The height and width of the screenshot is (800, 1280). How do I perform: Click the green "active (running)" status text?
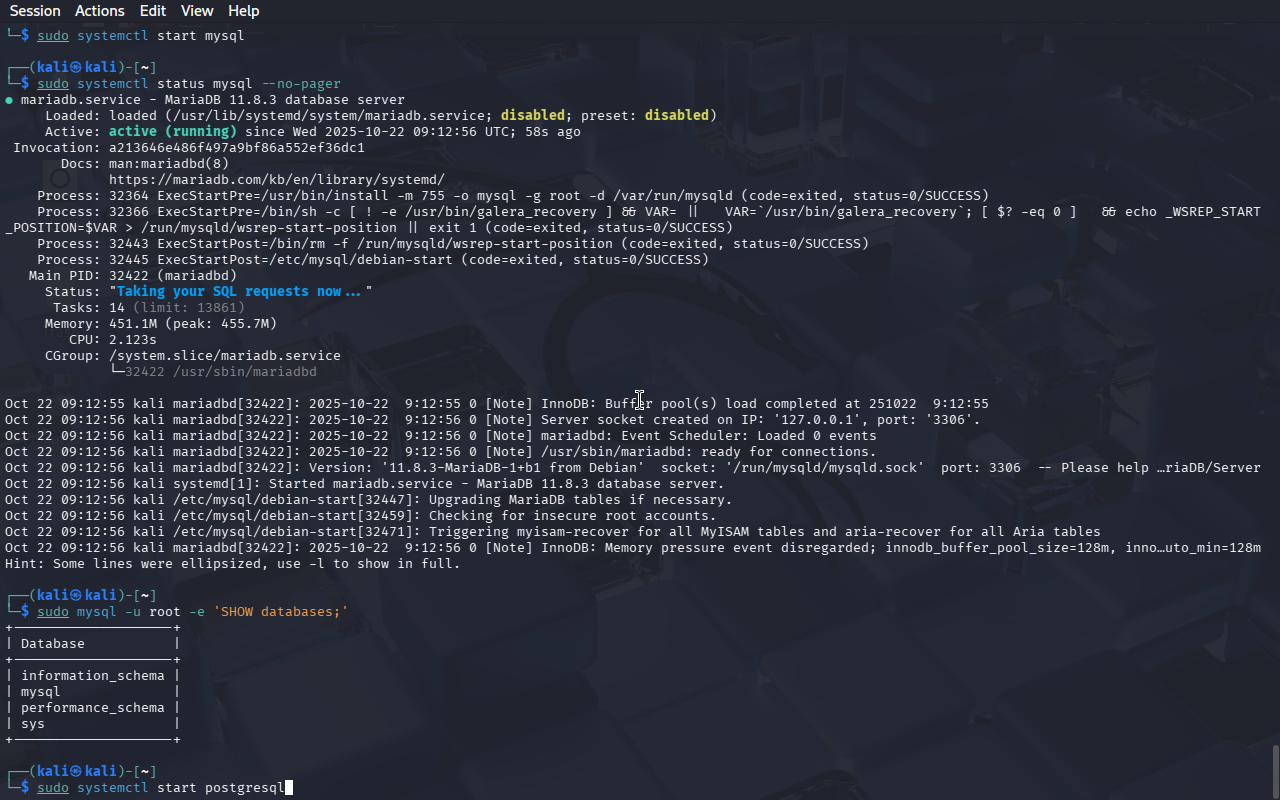point(172,131)
